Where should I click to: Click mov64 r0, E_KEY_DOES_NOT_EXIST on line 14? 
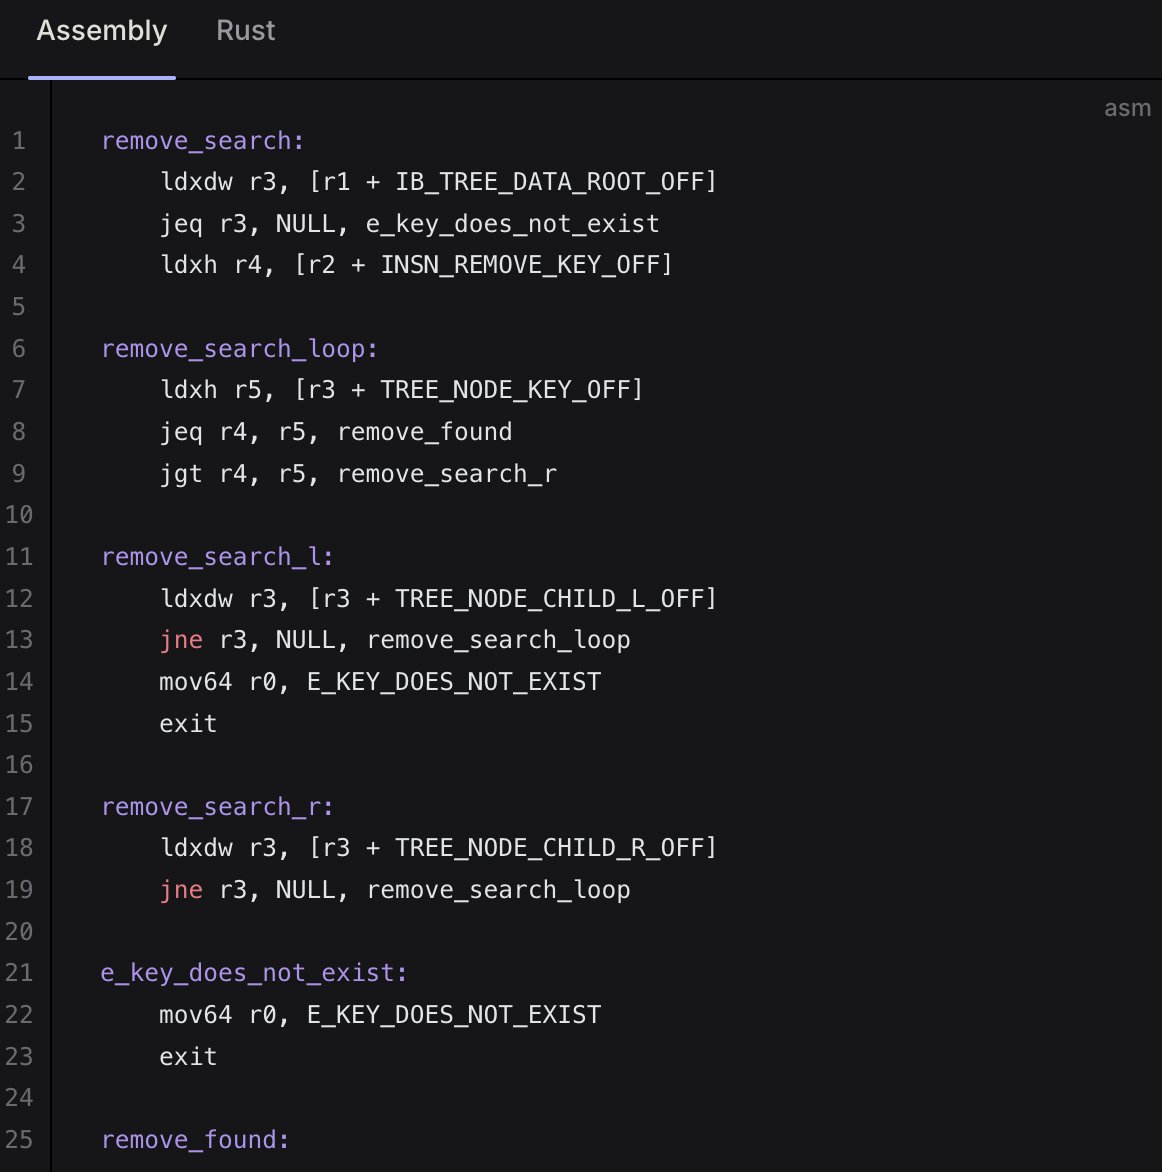[380, 682]
